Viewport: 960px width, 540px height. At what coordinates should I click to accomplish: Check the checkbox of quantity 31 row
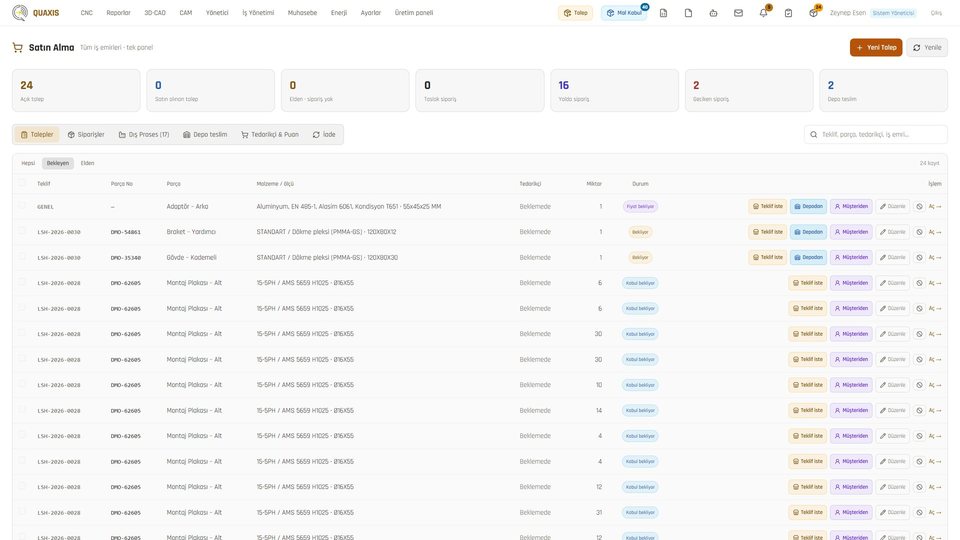pos(23,511)
